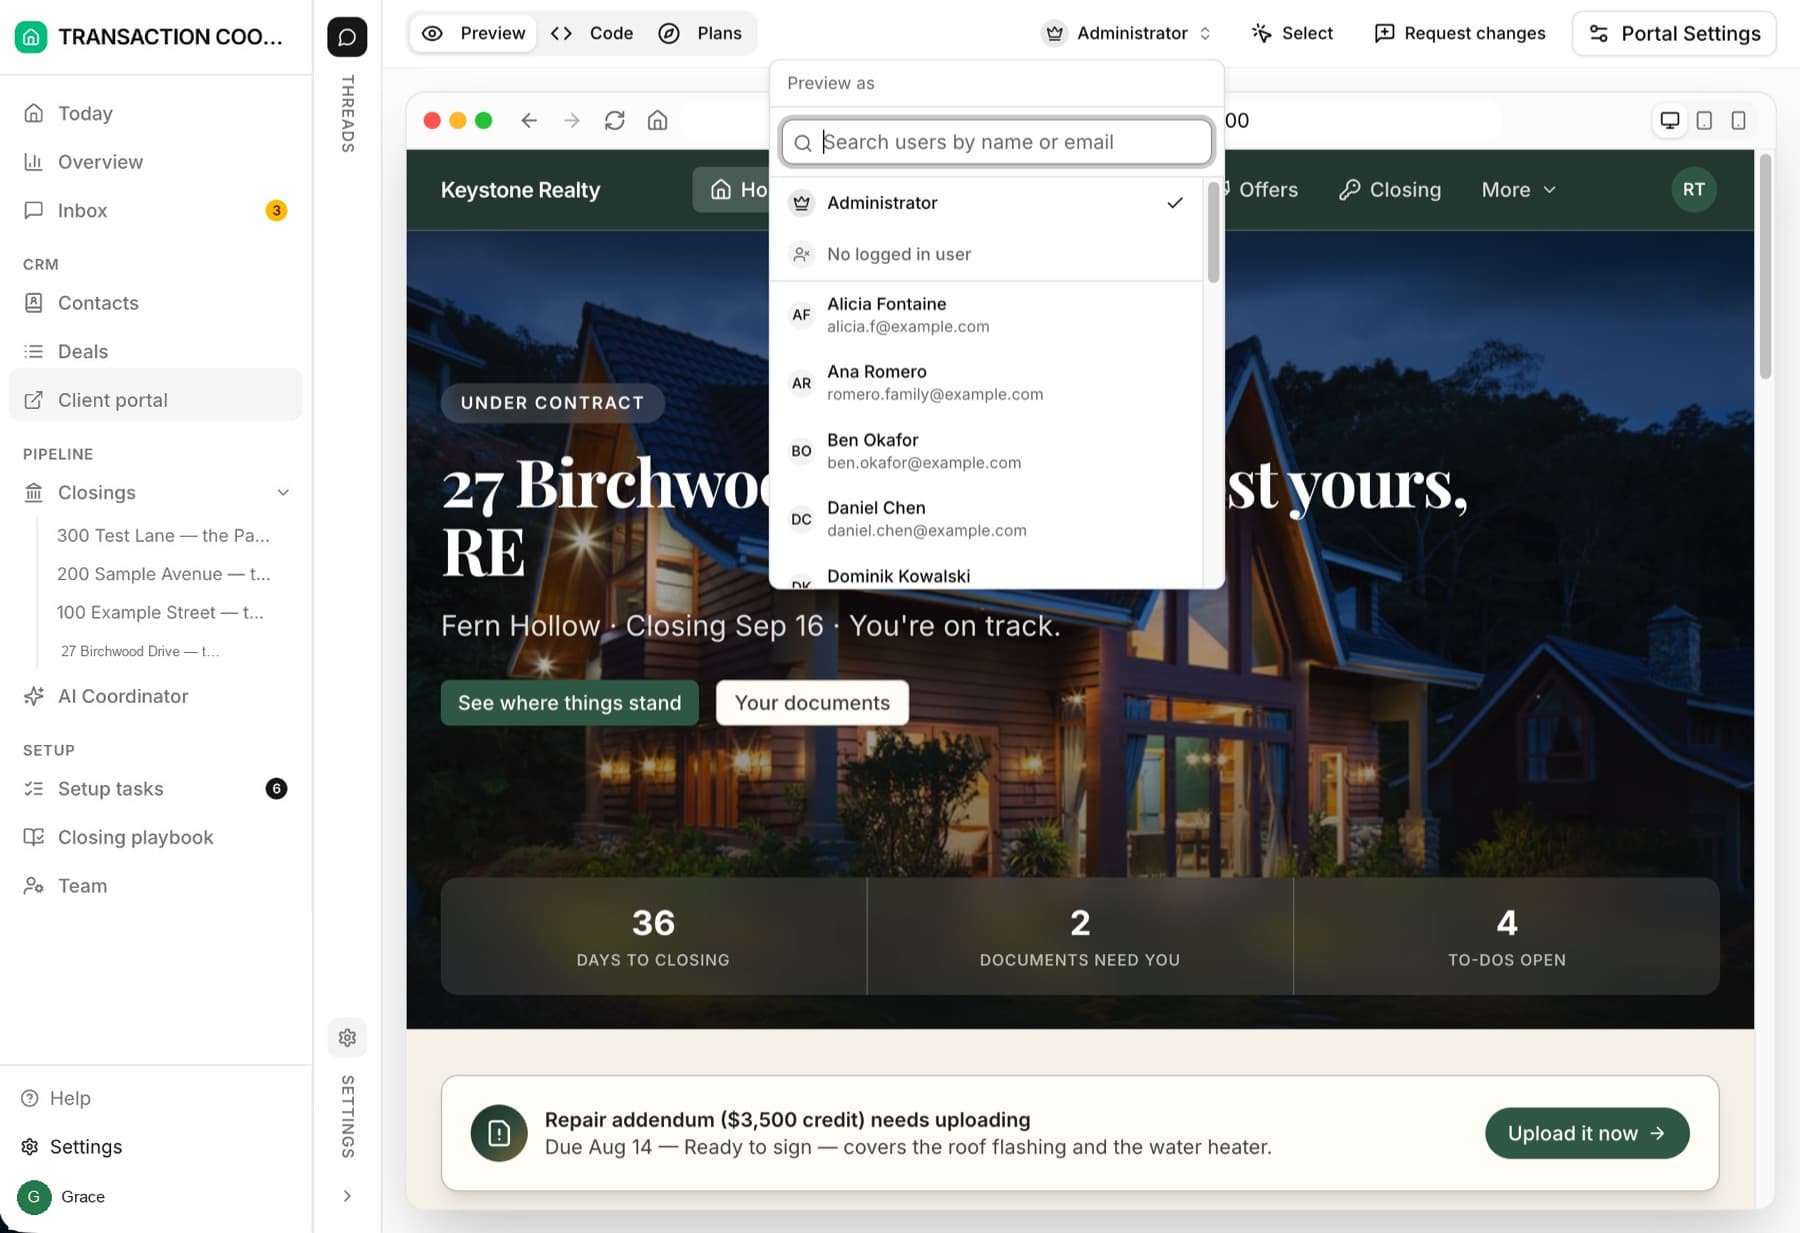Viewport: 1800px width, 1233px height.
Task: Click the Transaction Coordinator app logo
Action: 31,37
